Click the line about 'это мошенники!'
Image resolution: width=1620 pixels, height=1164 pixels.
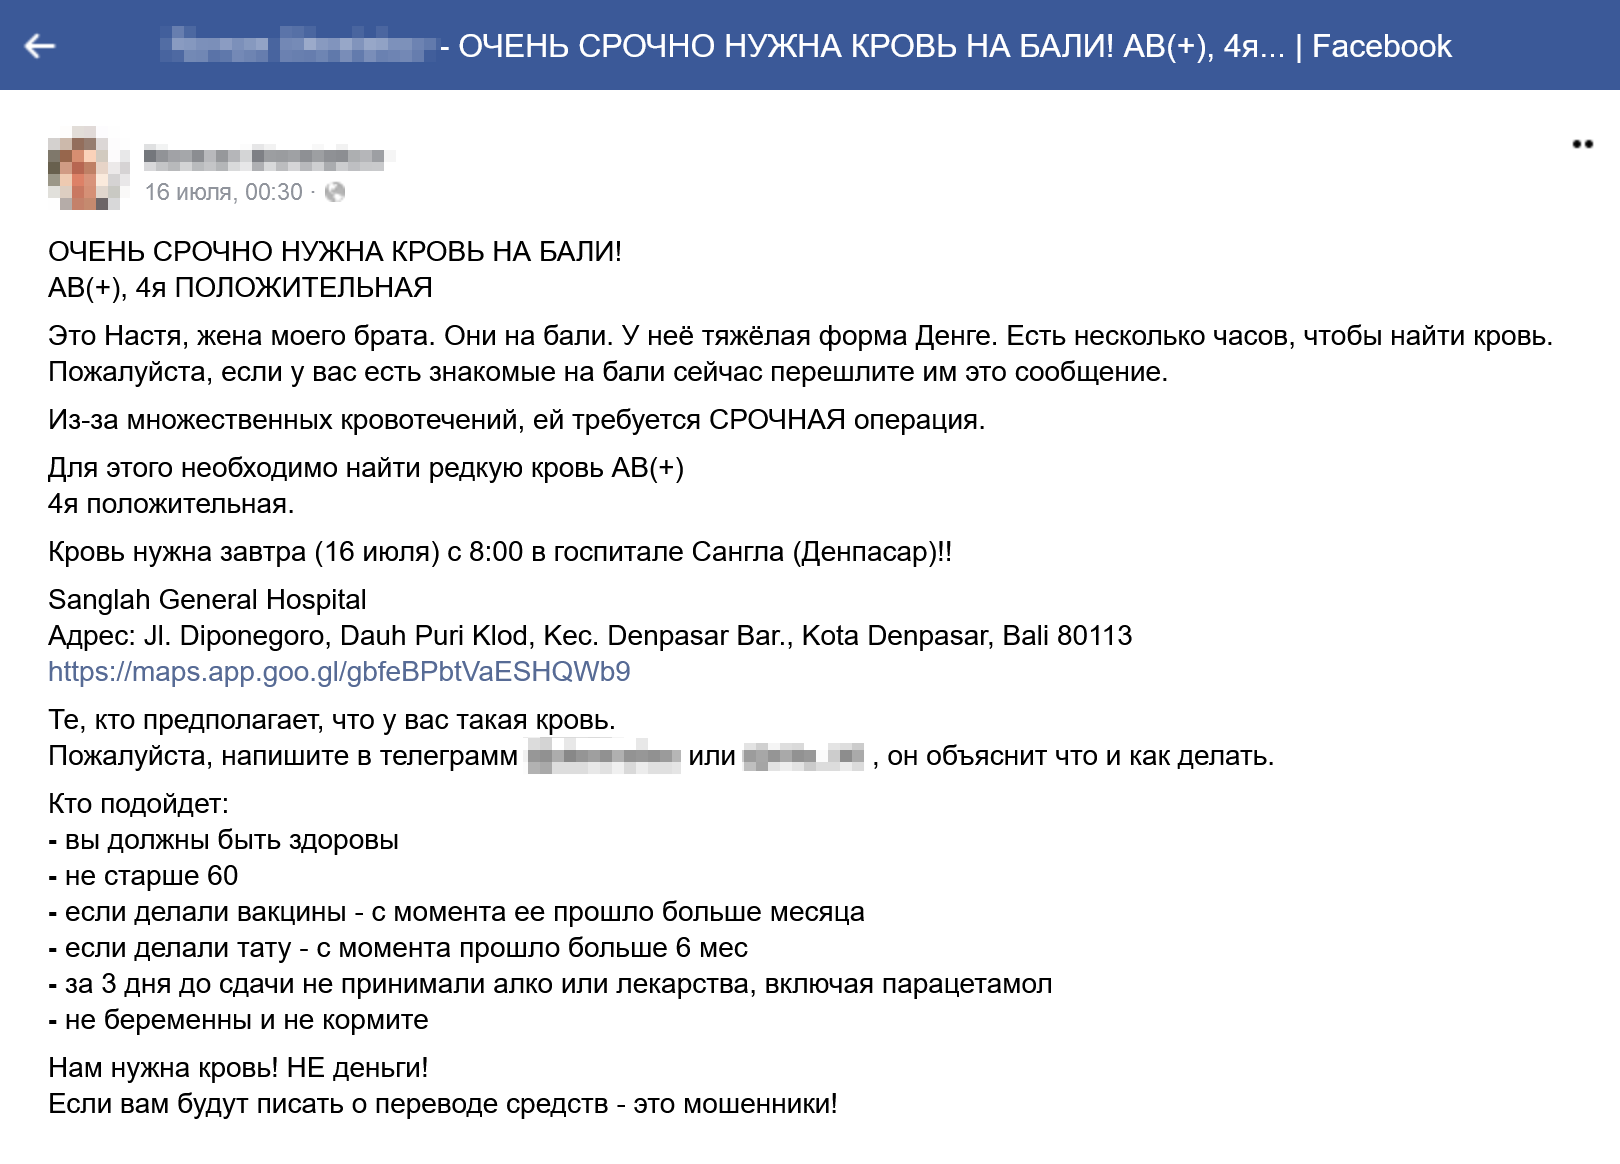coord(443,1104)
